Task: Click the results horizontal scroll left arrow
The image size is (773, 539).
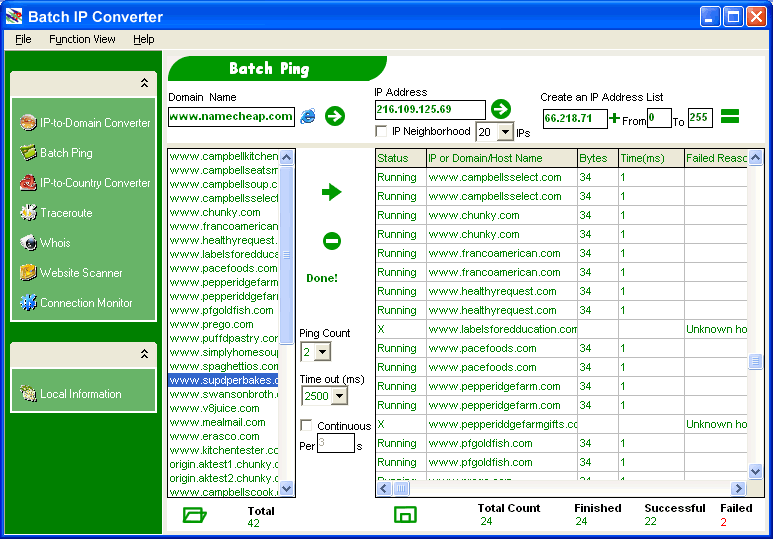Action: click(x=384, y=488)
